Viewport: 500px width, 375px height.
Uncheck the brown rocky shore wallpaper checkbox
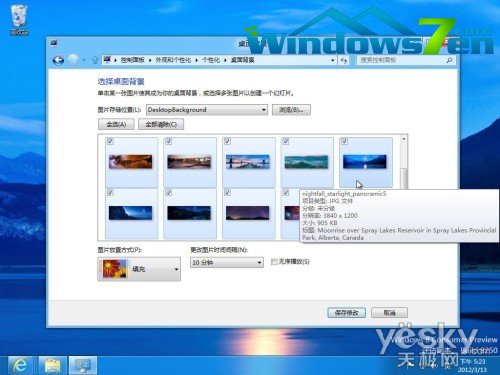tap(169, 141)
